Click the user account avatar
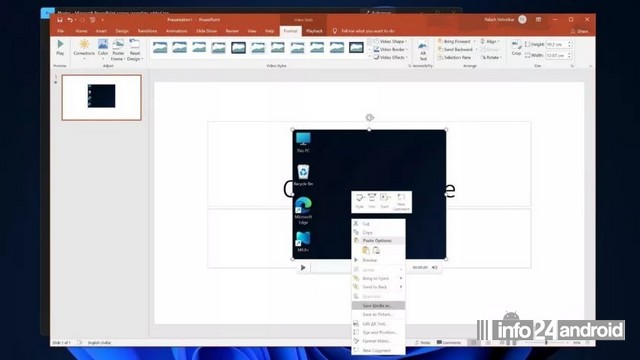The width and height of the screenshot is (640, 360). [522, 20]
